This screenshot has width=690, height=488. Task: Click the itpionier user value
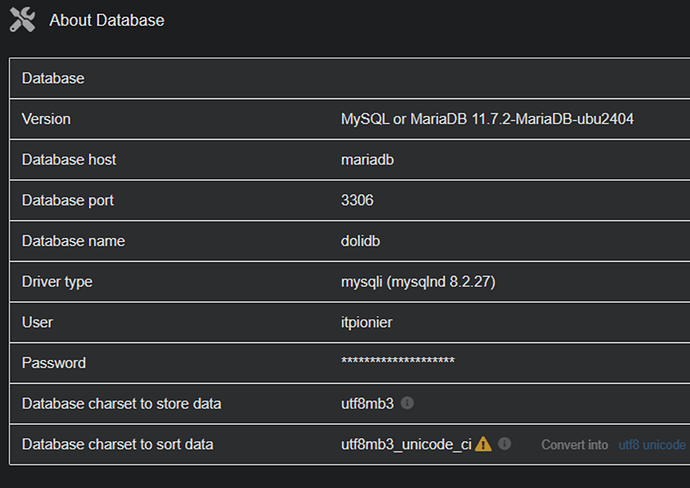click(x=370, y=322)
